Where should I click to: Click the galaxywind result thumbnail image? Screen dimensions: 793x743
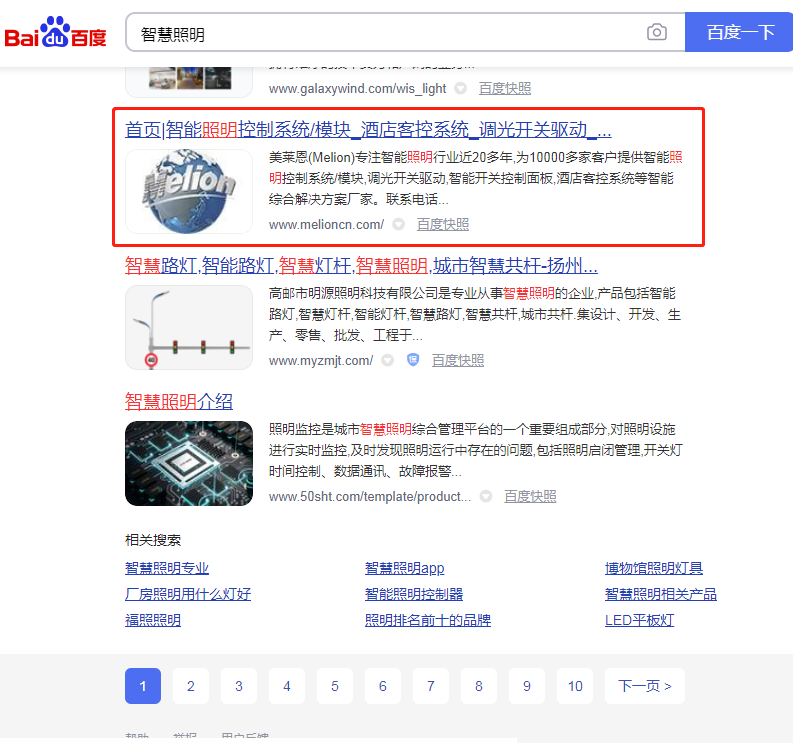(x=189, y=81)
